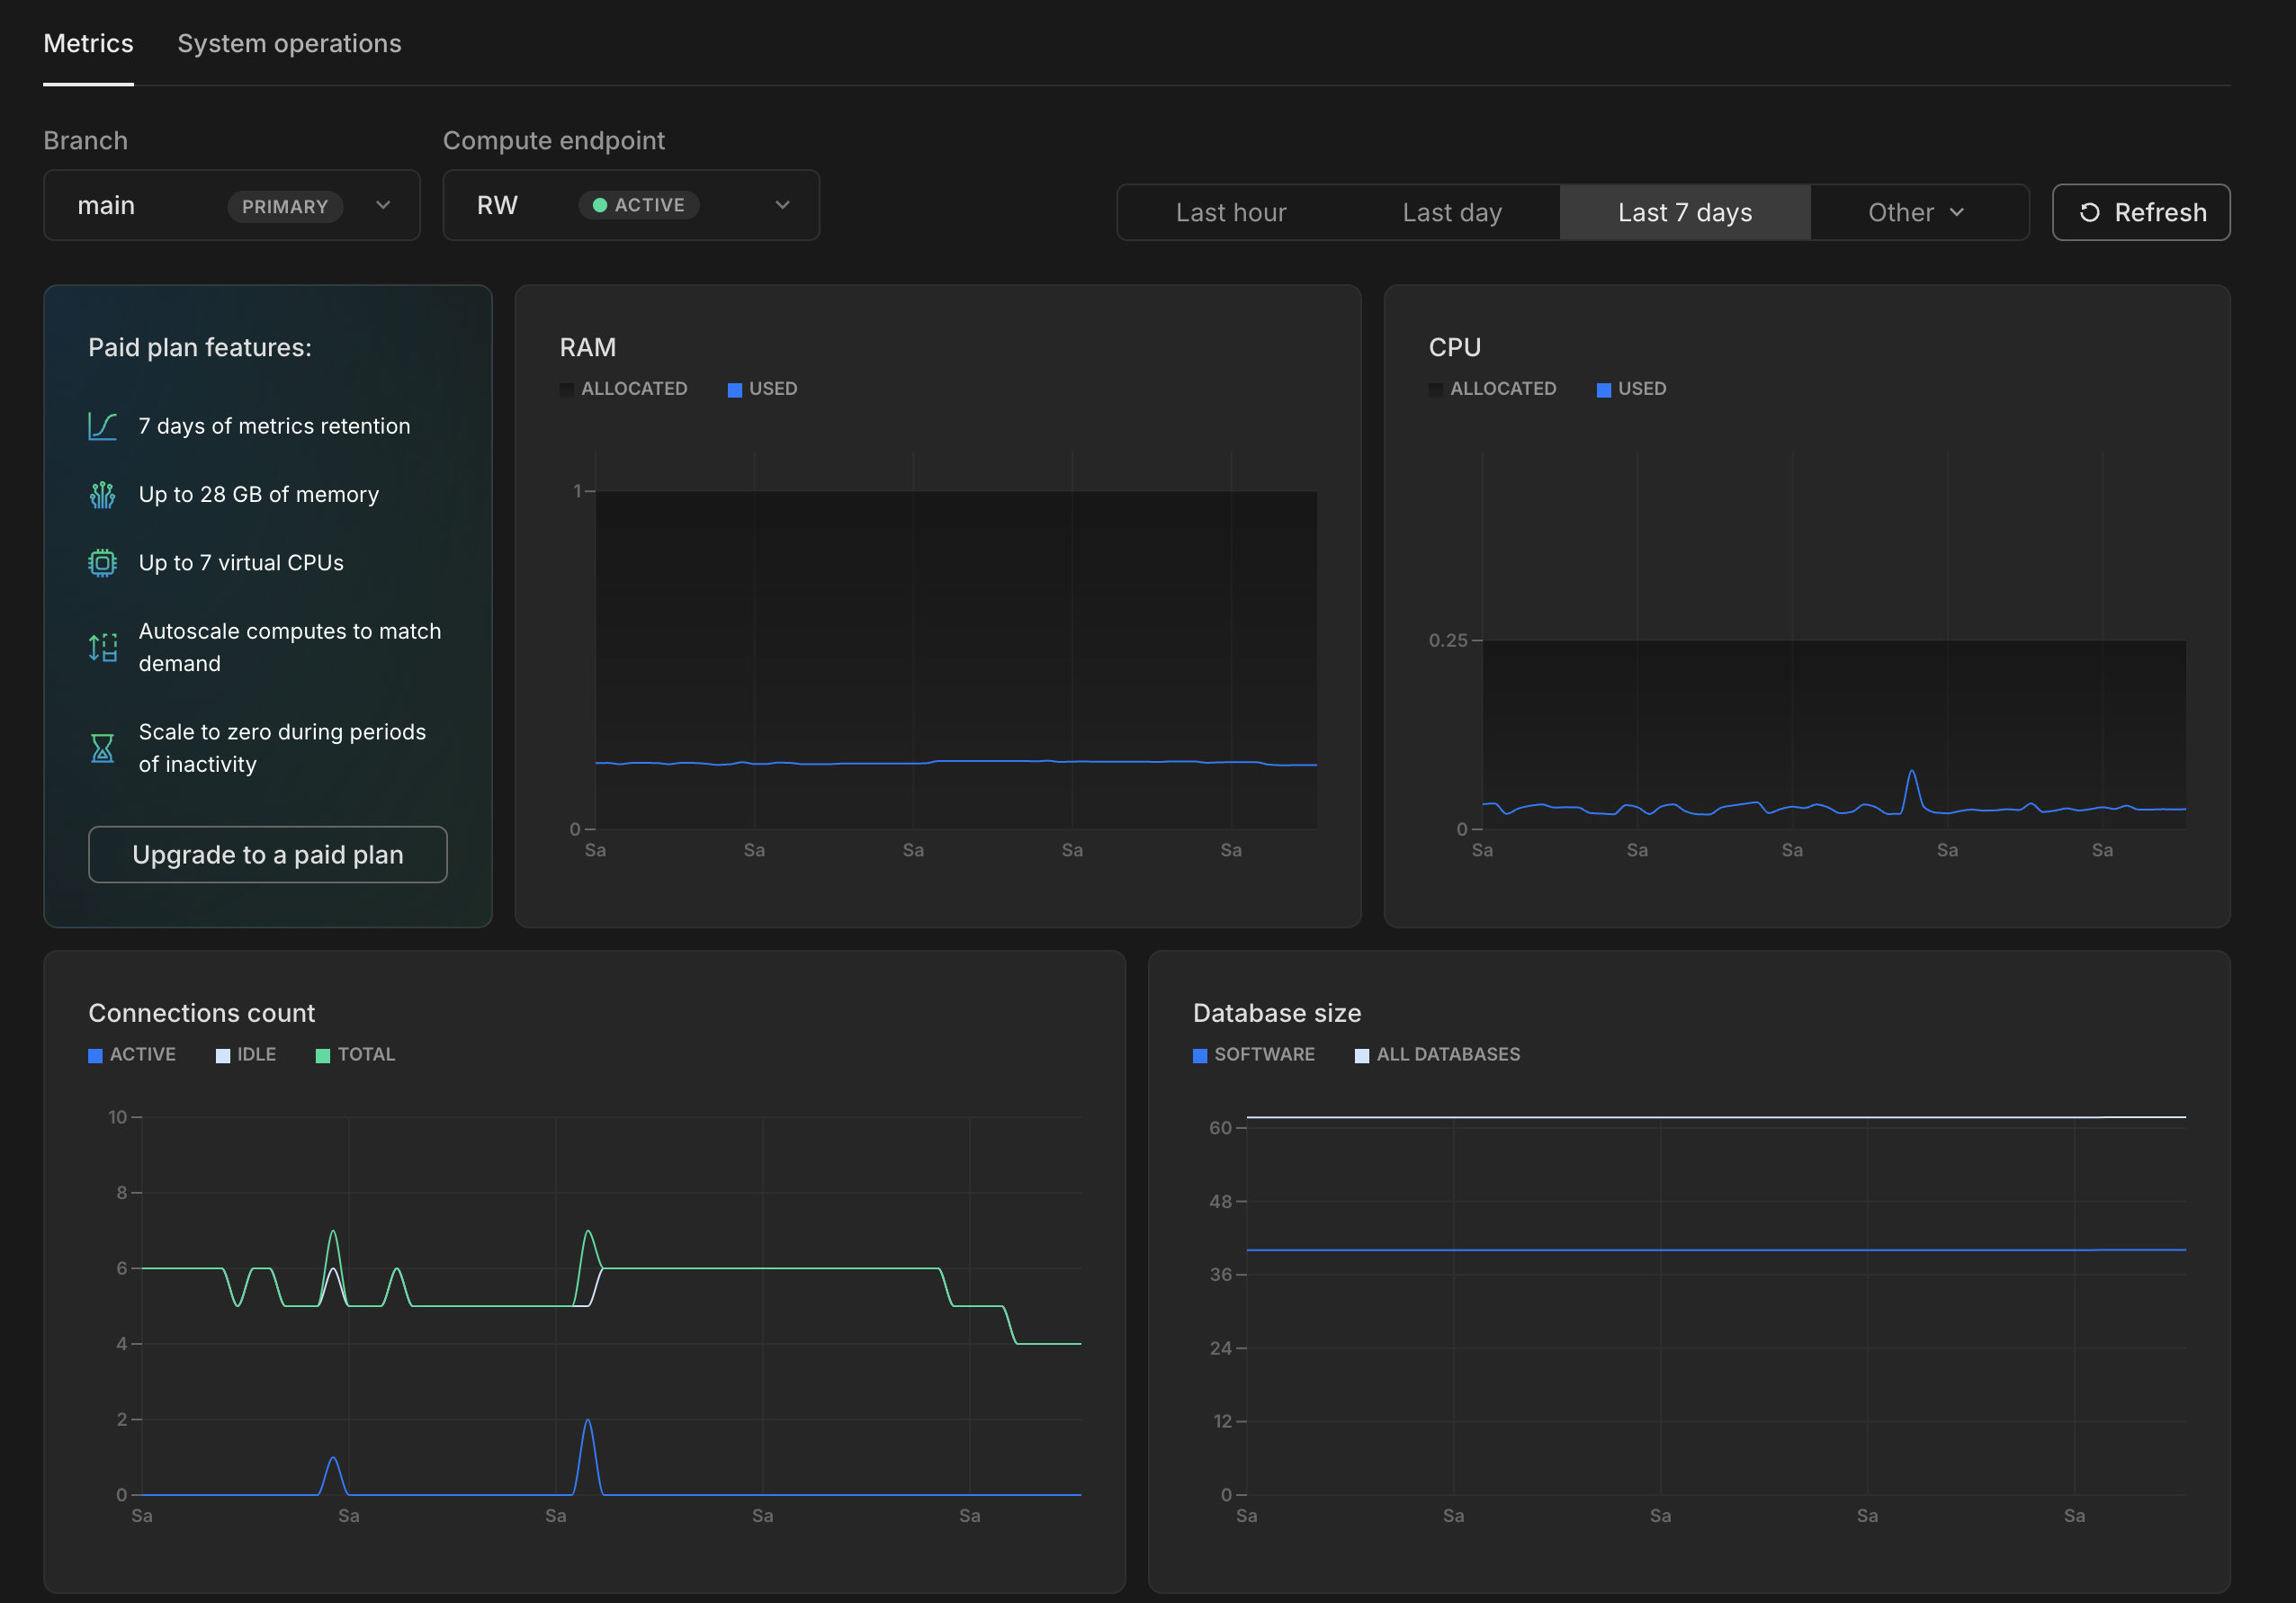Click the autoscale computes icon
The height and width of the screenshot is (1603, 2296).
point(102,648)
